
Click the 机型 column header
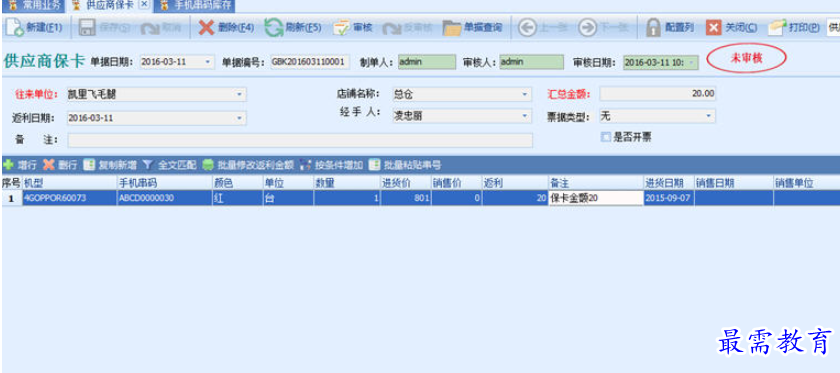70,183
